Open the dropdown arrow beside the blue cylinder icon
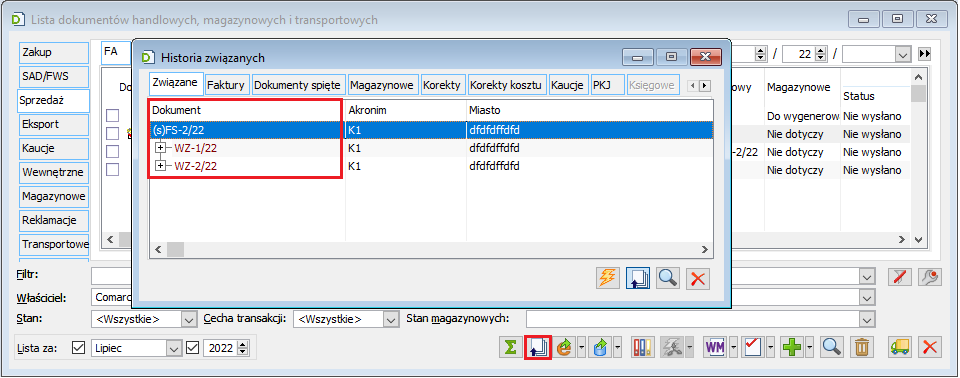 pos(618,347)
